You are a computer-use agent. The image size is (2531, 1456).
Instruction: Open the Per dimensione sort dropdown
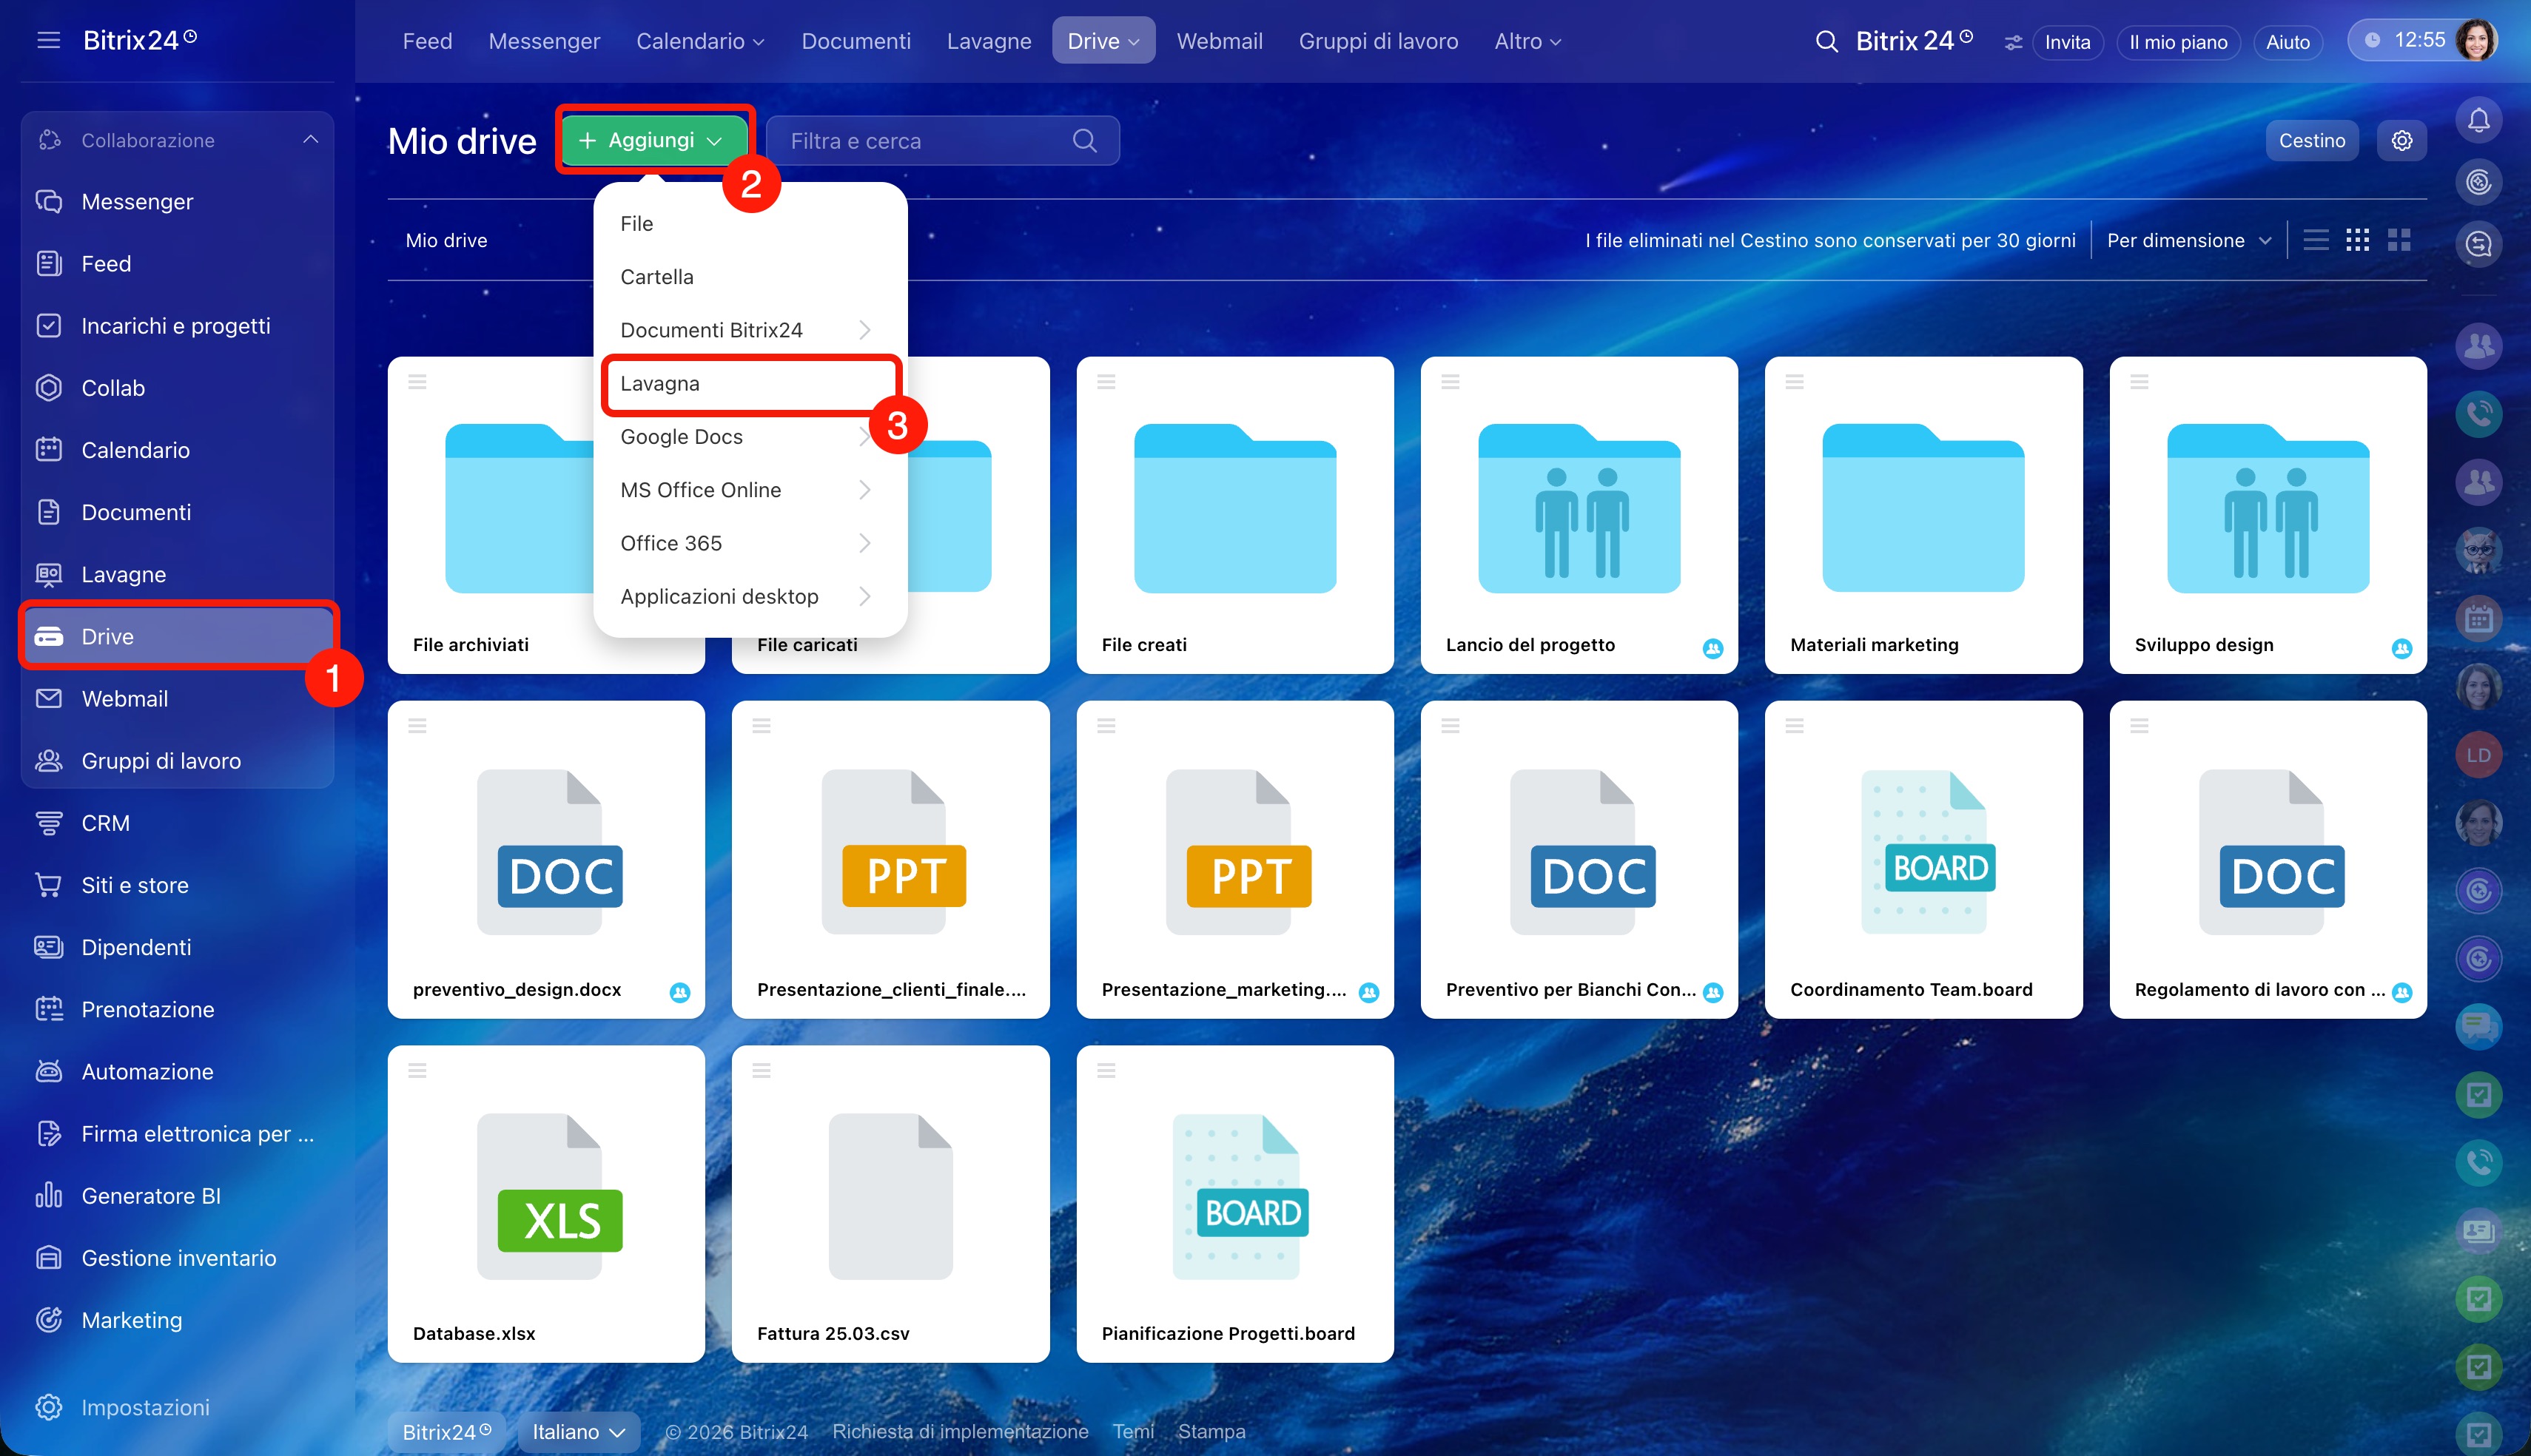[2189, 240]
